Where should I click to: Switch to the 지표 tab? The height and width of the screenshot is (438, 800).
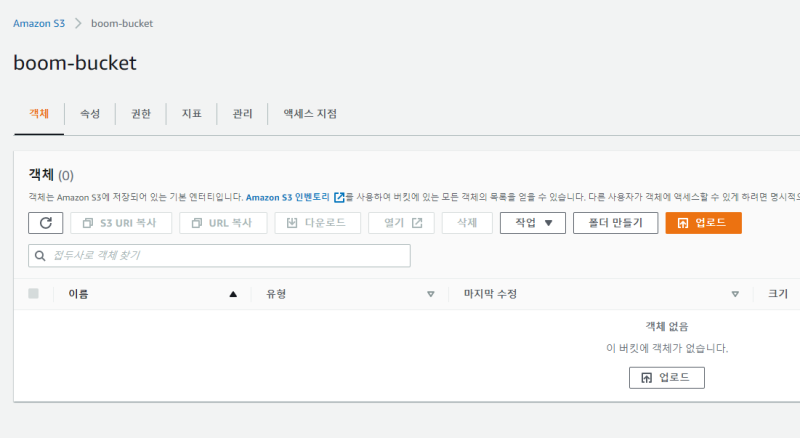tap(191, 113)
